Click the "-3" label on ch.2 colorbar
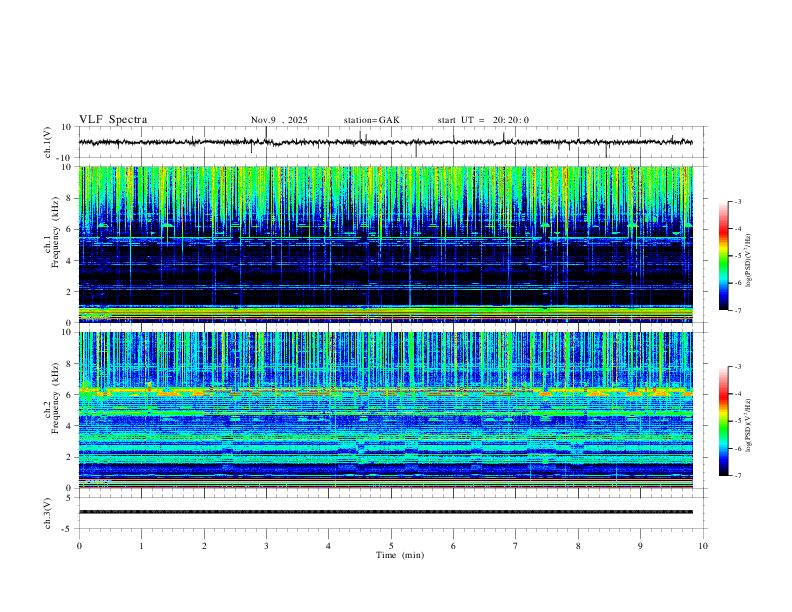This screenshot has height=612, width=792. [737, 367]
